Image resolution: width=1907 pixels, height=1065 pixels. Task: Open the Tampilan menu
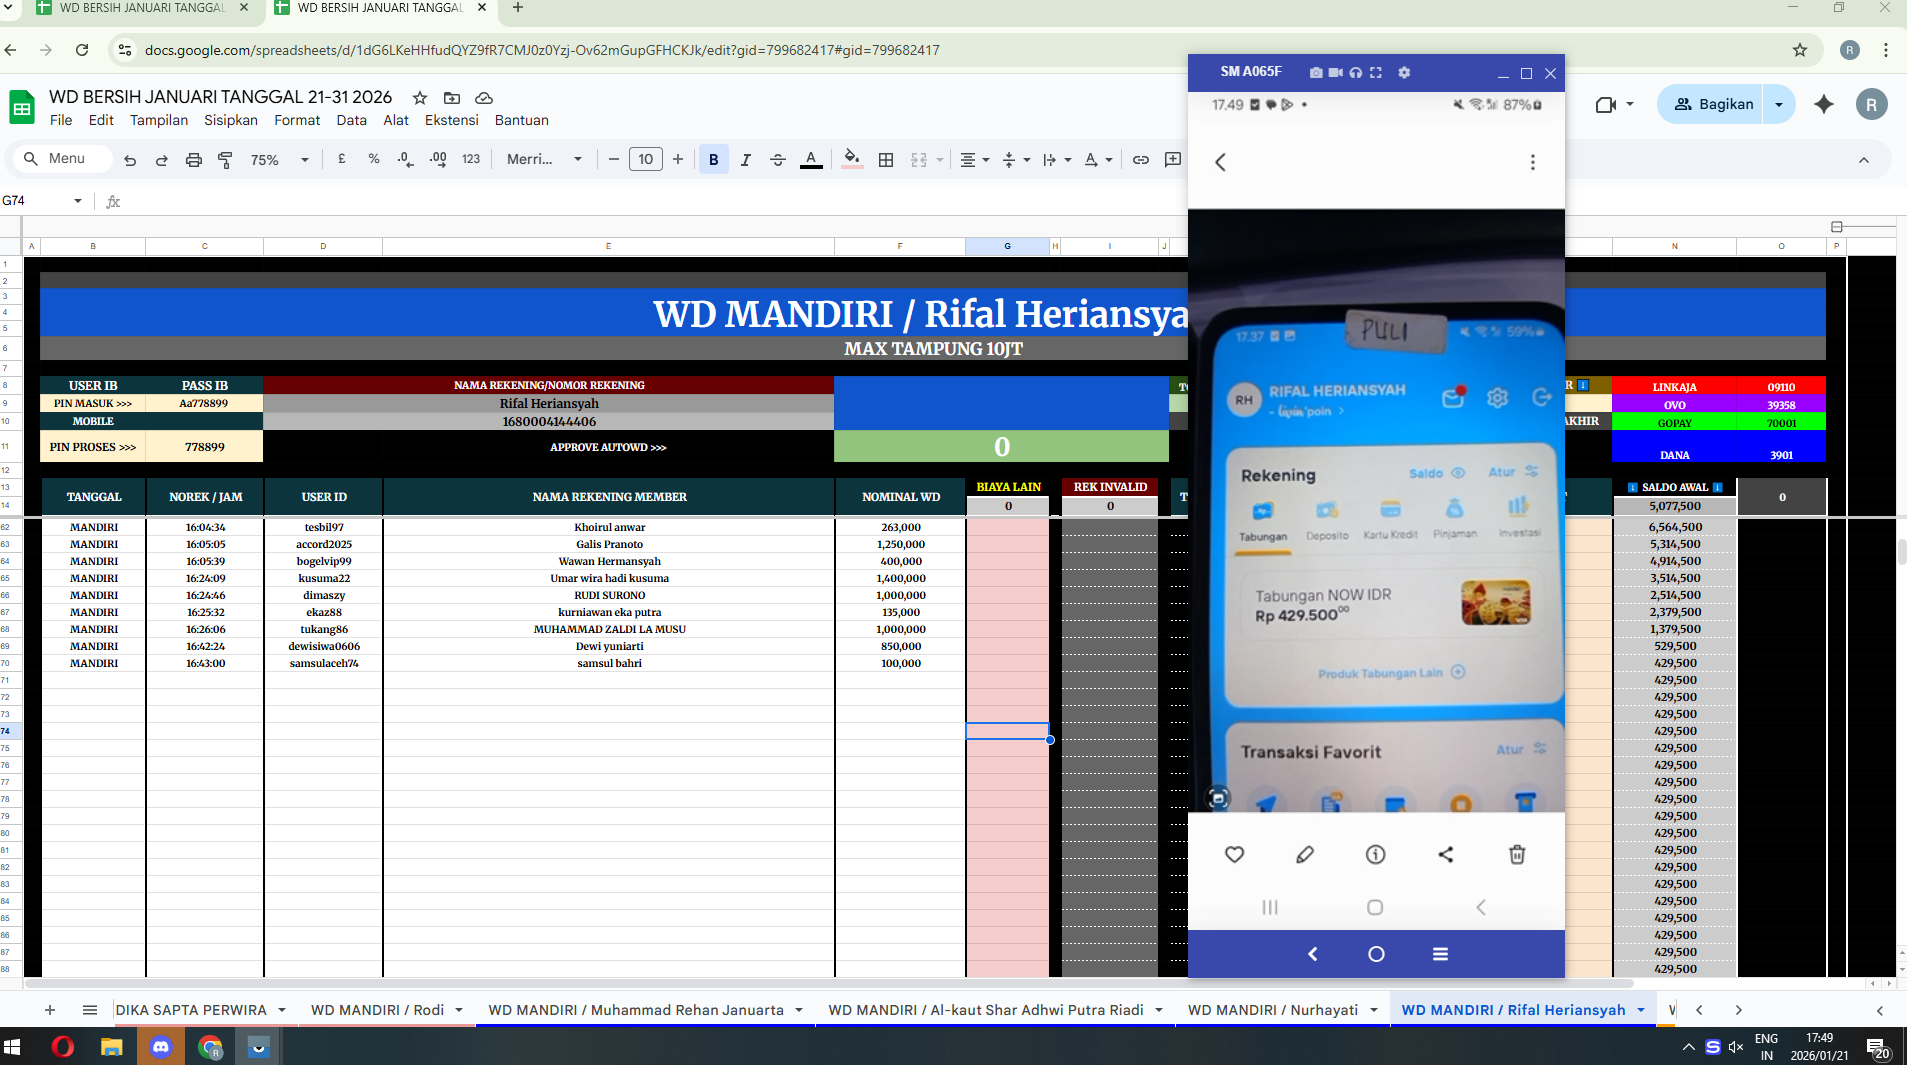point(159,120)
